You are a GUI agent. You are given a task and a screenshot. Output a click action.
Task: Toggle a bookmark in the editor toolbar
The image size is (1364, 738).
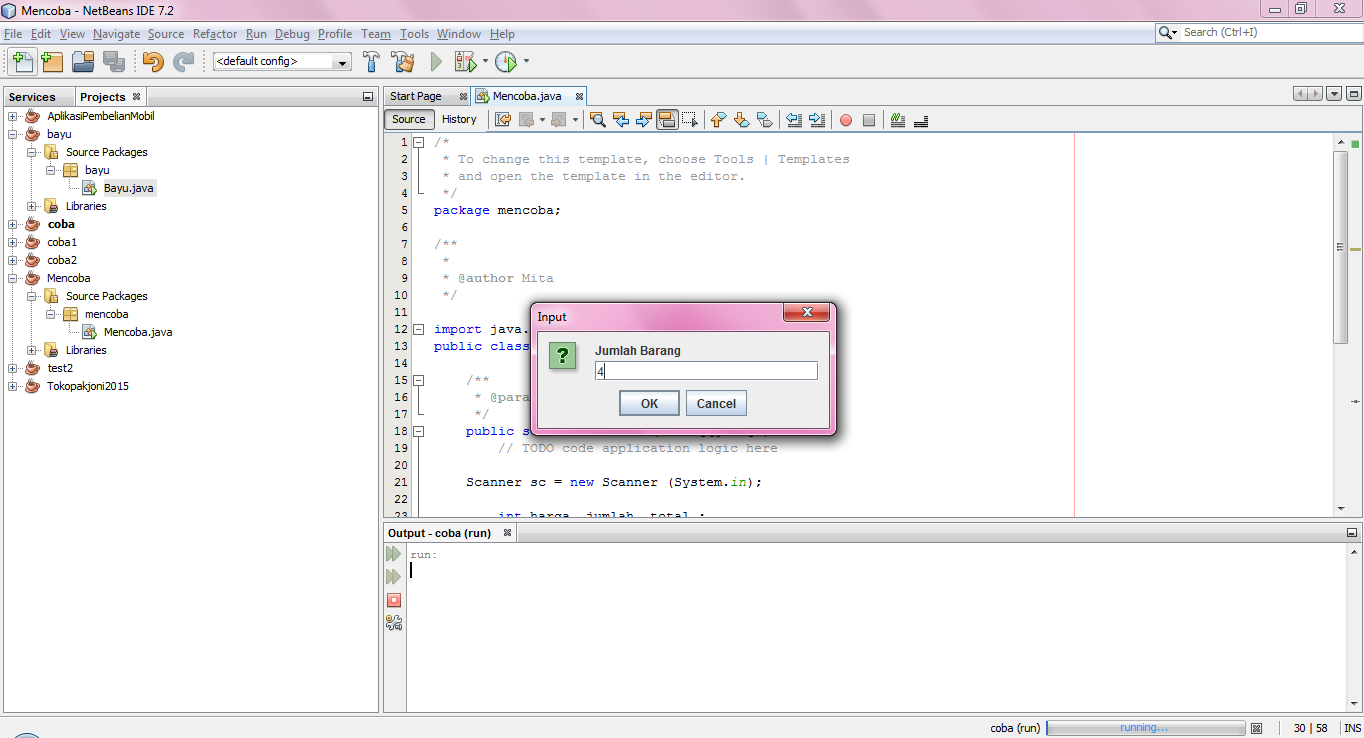[765, 119]
